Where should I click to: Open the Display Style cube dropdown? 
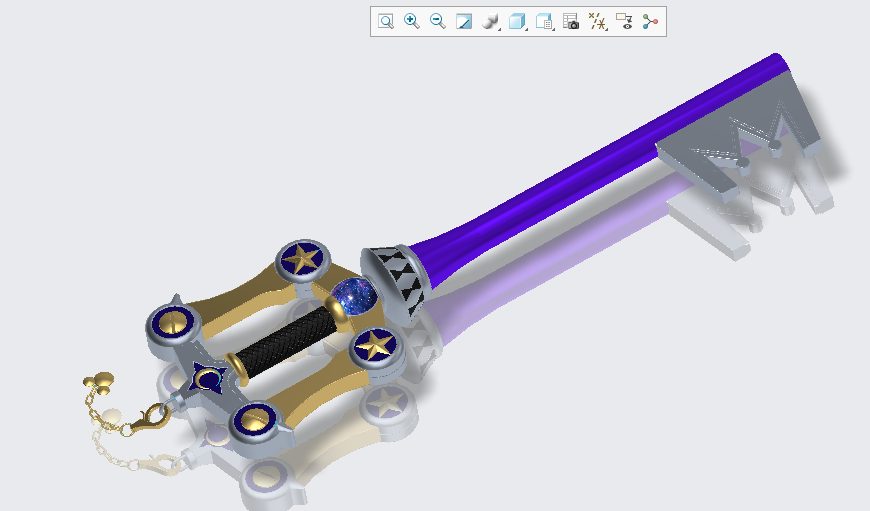click(518, 22)
